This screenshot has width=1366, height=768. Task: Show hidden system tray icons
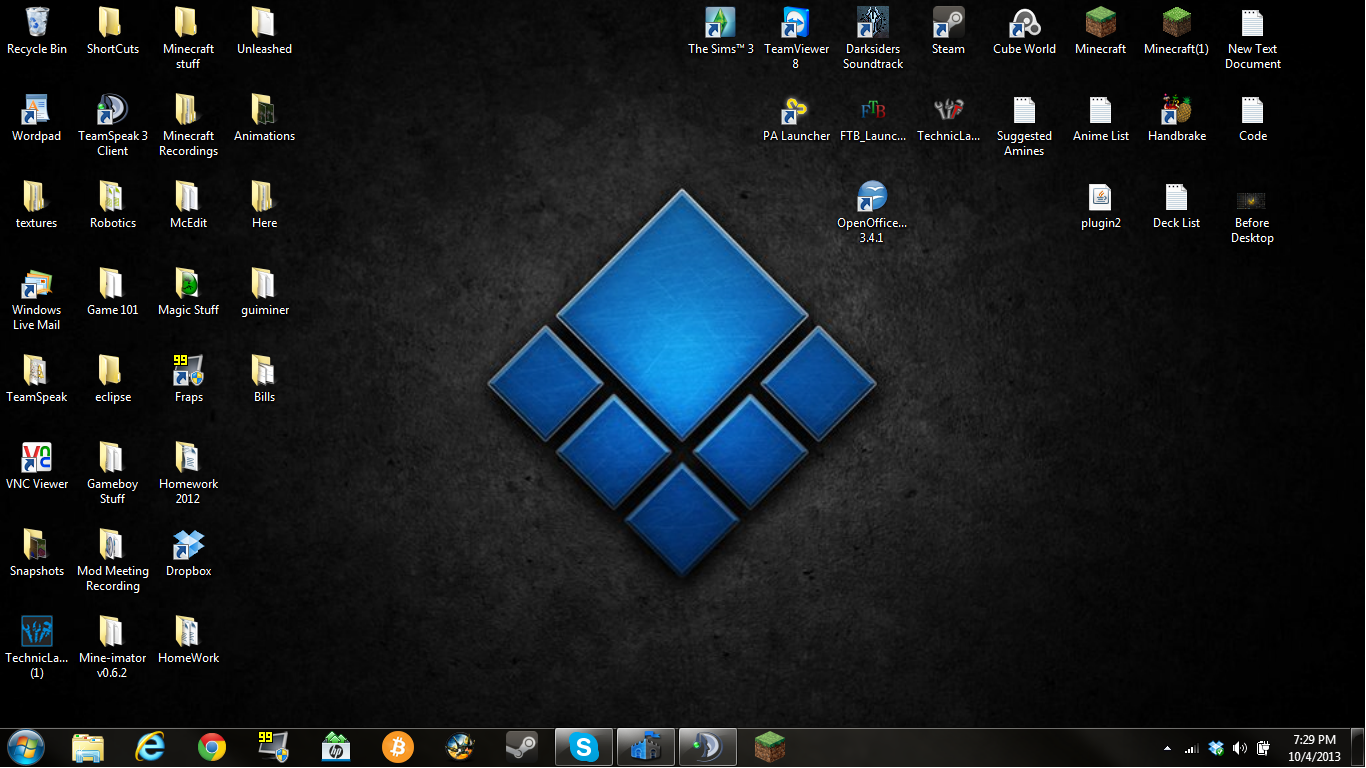pyautogui.click(x=1167, y=748)
